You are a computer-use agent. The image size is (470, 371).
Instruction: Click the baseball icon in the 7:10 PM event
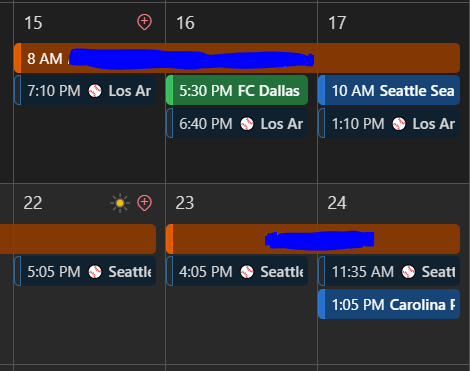(95, 91)
